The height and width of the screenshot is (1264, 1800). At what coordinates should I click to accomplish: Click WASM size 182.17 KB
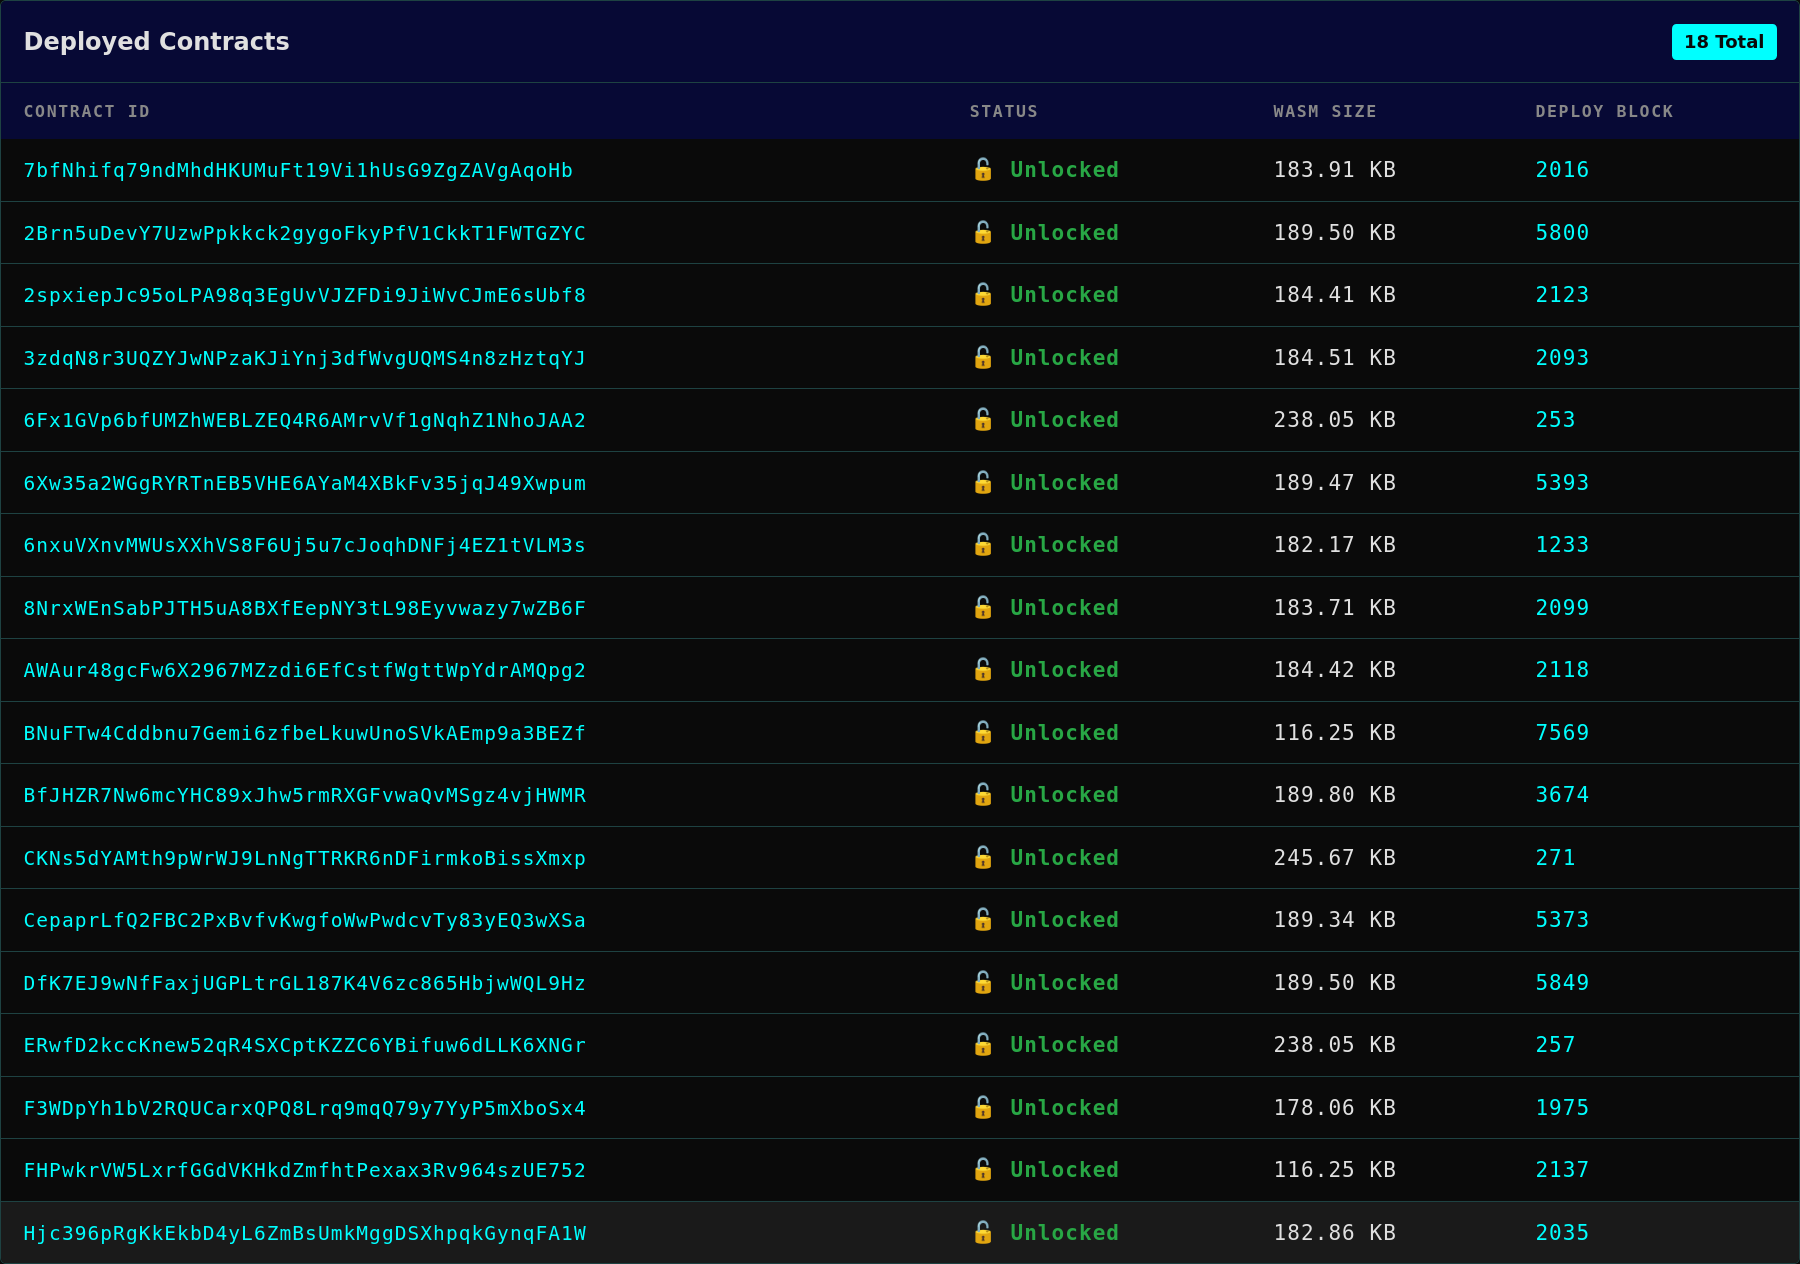(1334, 545)
